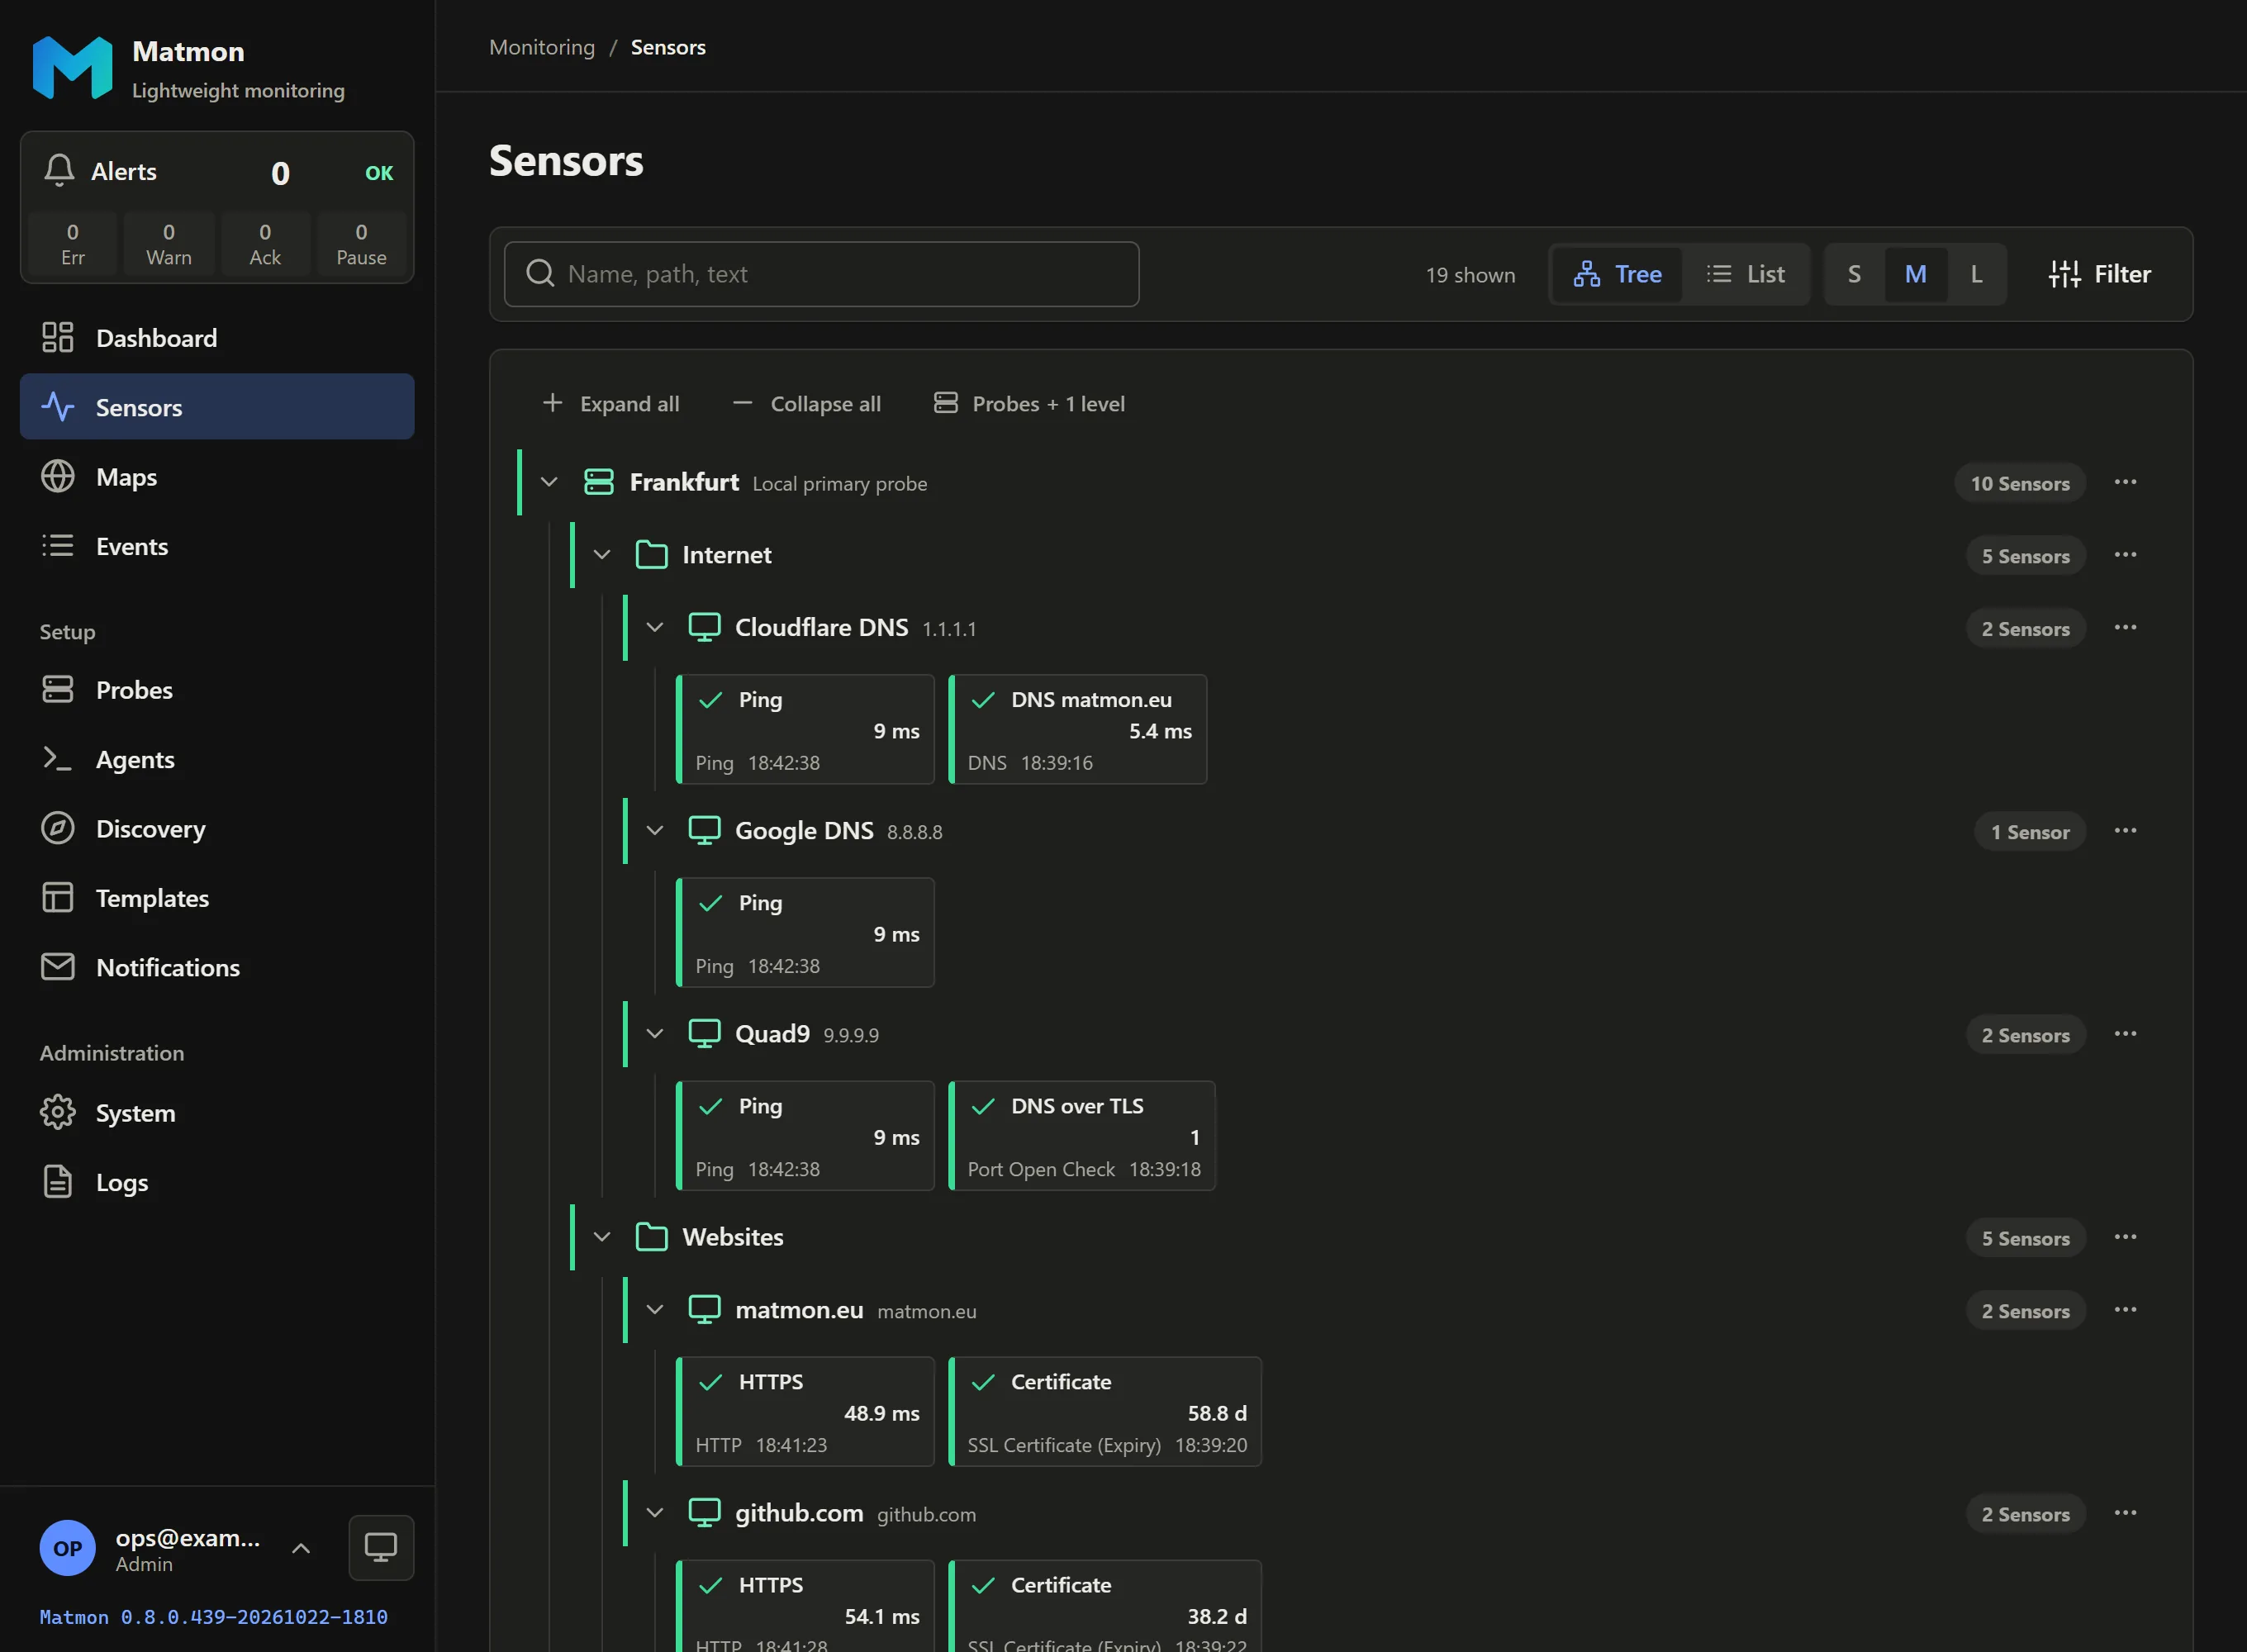The image size is (2247, 1652).
Task: Collapse the Cloudflare DNS device chevron
Action: click(655, 628)
